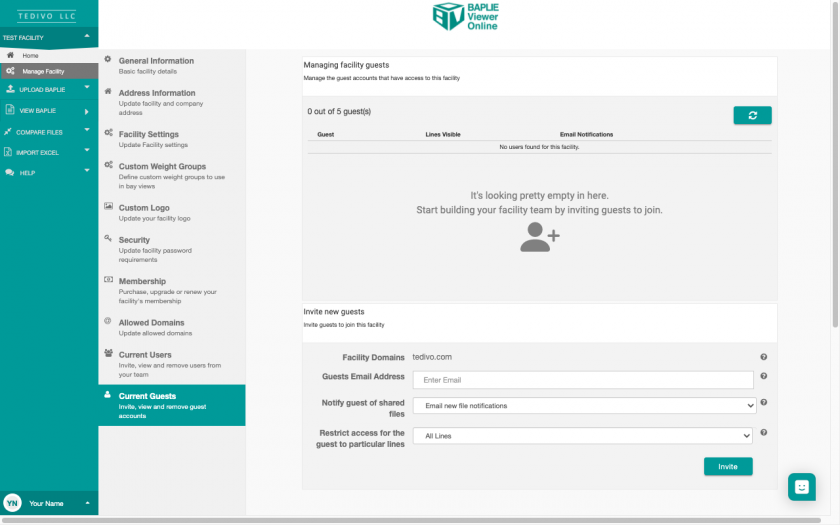Open Allowed Domains section
This screenshot has width=840, height=525.
tap(172, 327)
